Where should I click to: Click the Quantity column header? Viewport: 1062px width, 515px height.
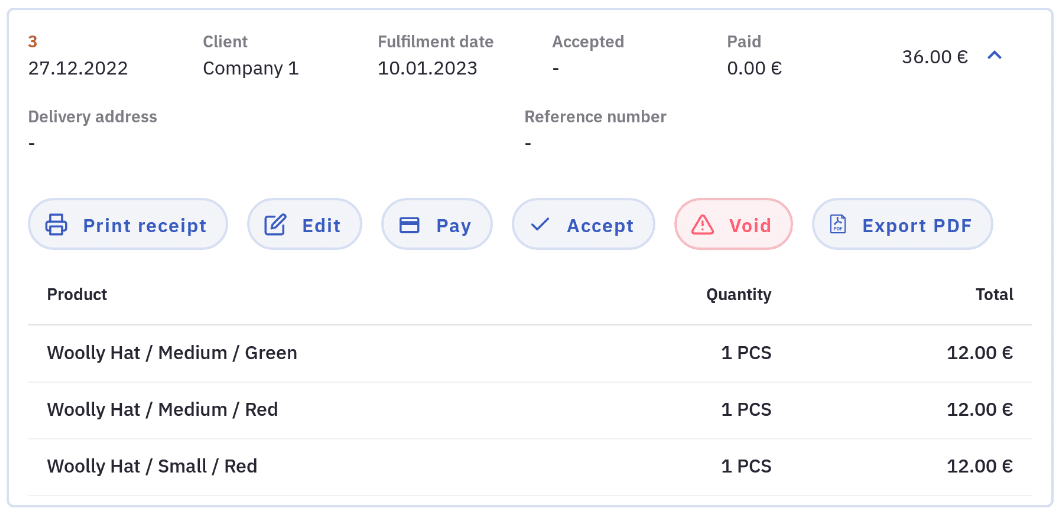[x=738, y=295]
